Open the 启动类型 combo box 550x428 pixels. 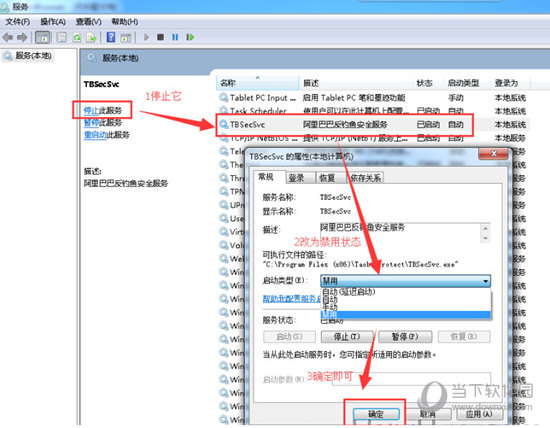tap(405, 281)
